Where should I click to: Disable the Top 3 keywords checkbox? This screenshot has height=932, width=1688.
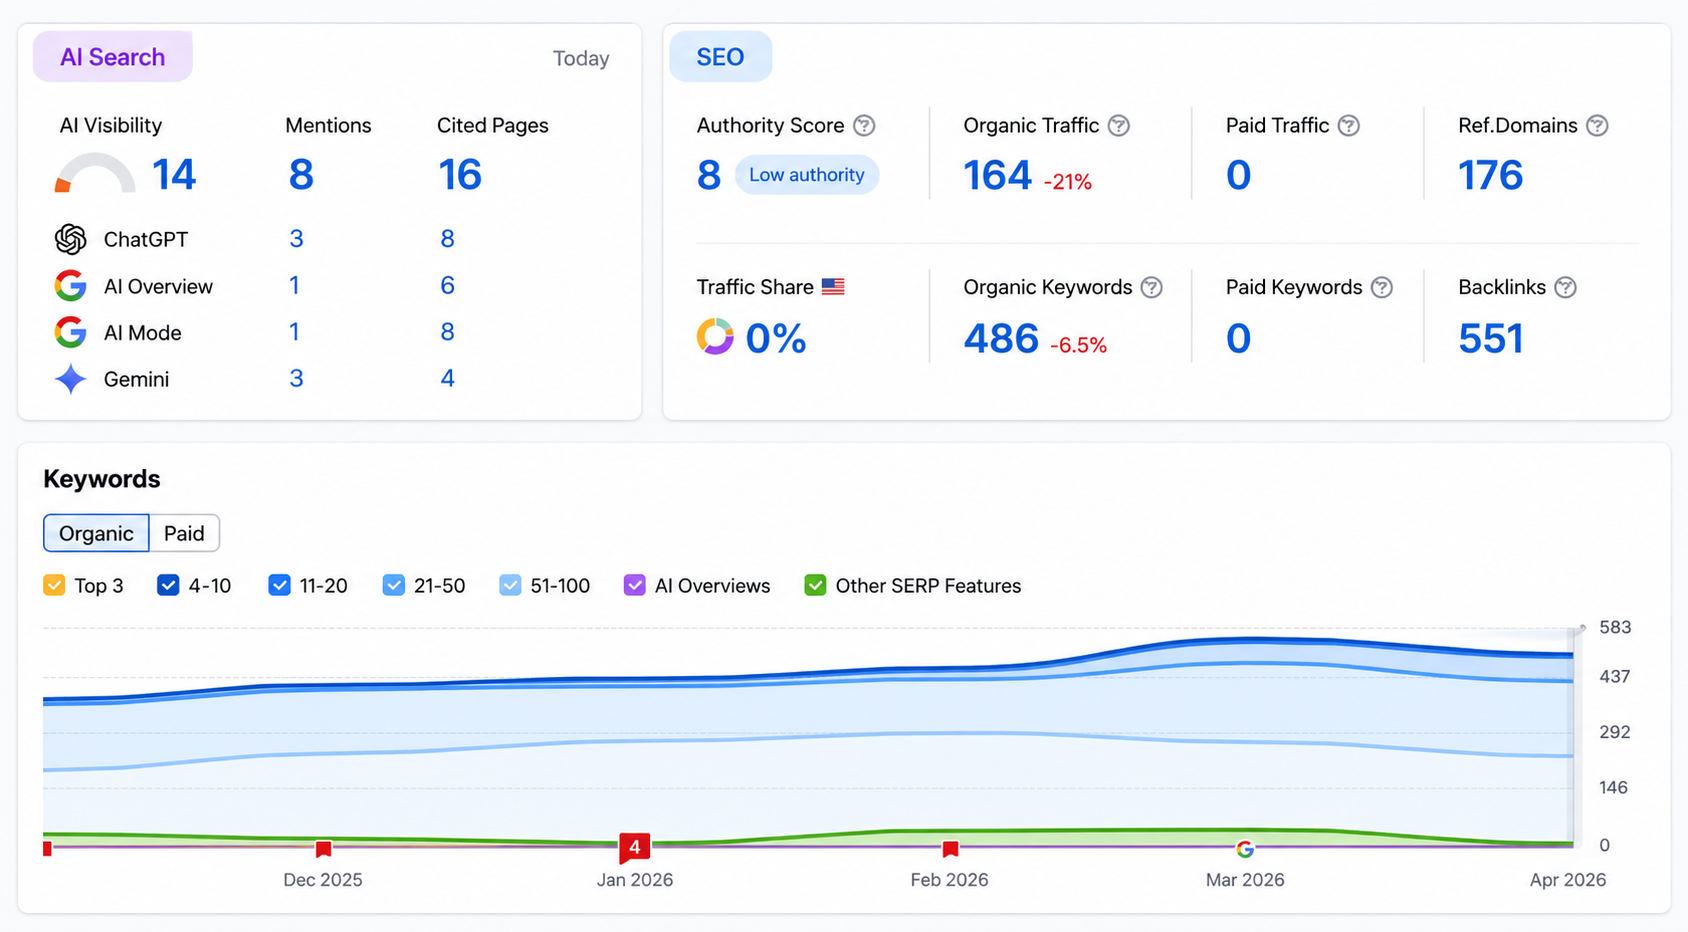[x=54, y=585]
